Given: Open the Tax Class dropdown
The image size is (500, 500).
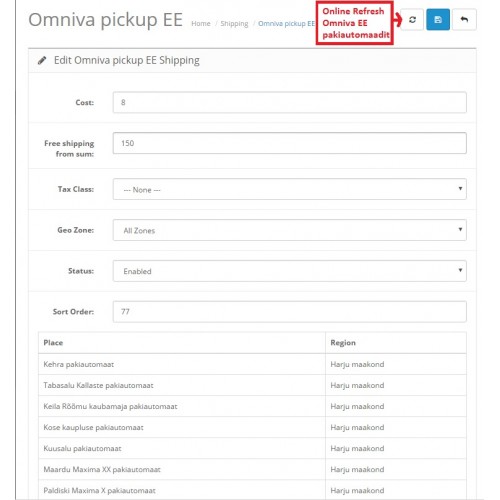Looking at the screenshot, I should (x=289, y=189).
